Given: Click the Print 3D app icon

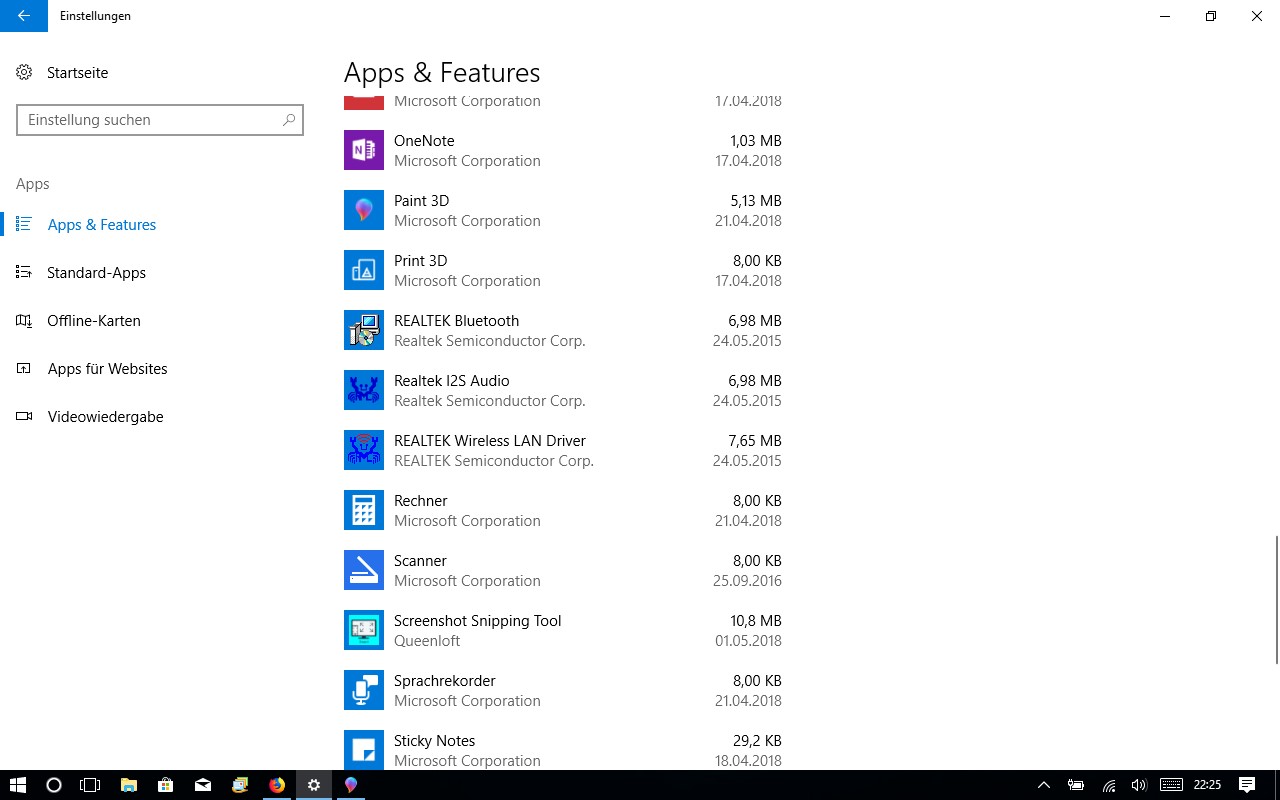Looking at the screenshot, I should (364, 270).
